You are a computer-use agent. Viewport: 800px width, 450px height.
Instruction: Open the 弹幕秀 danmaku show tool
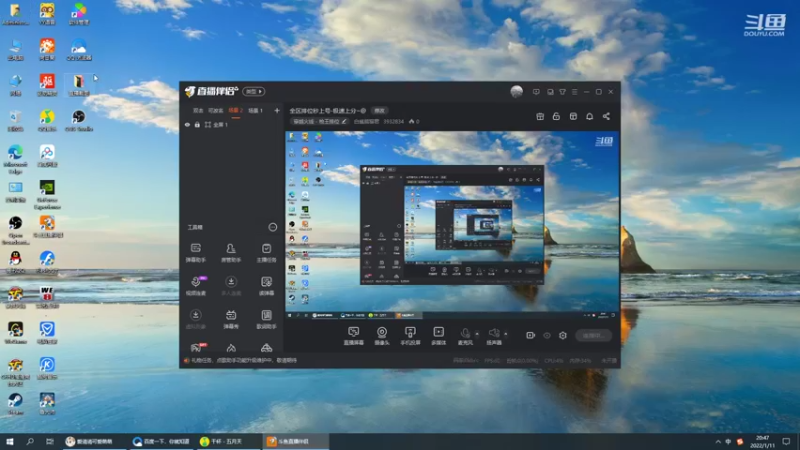click(231, 319)
